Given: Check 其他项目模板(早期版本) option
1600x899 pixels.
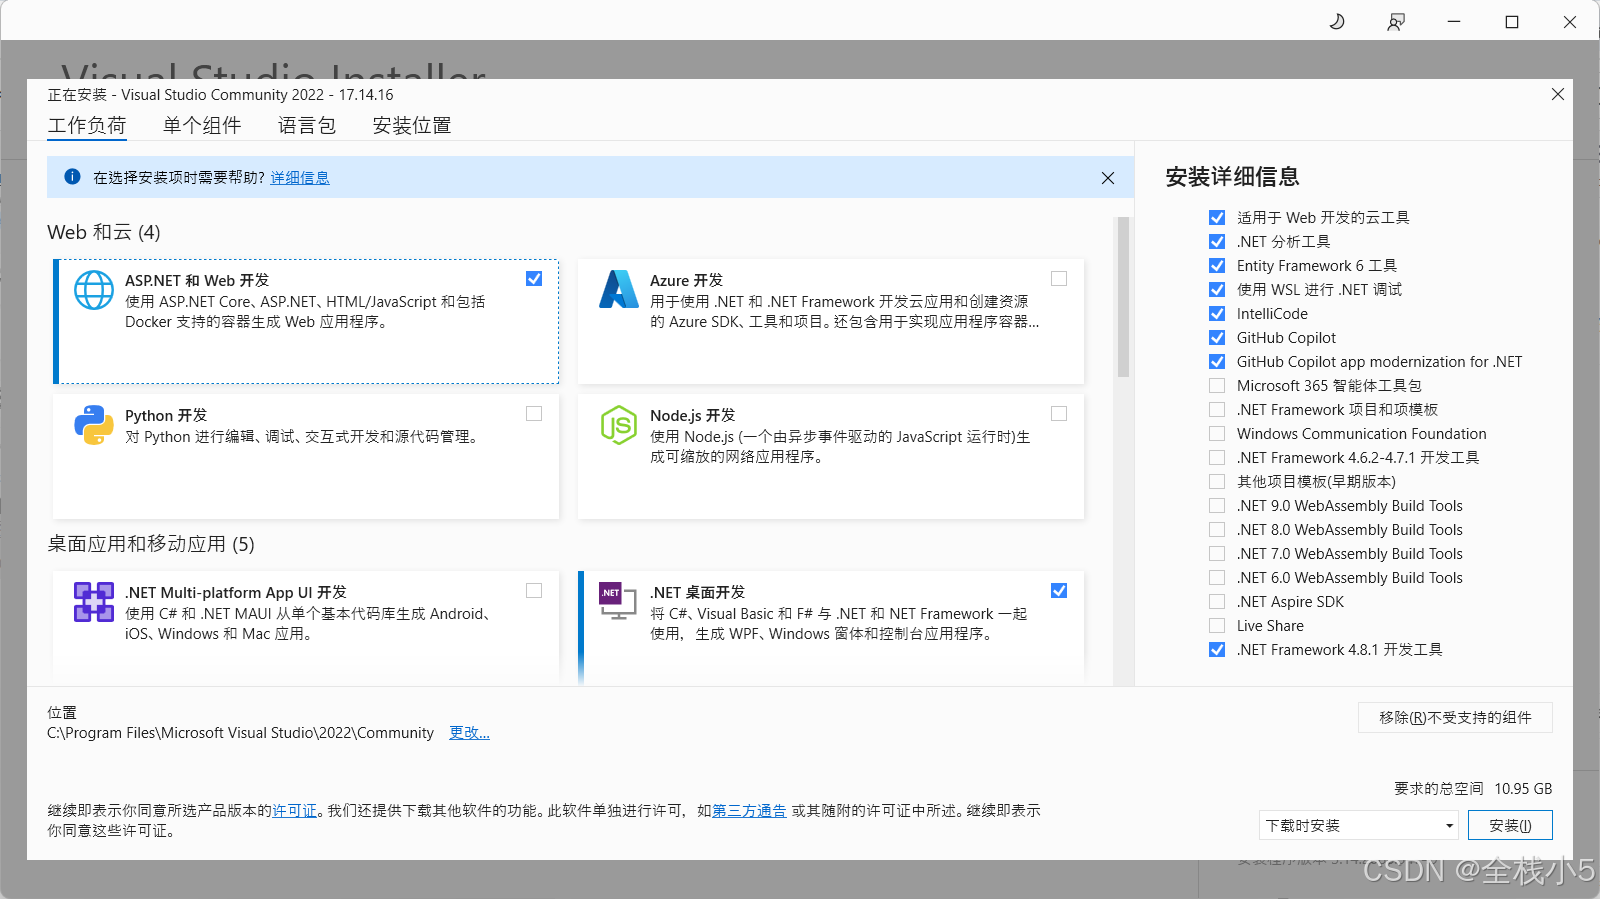Looking at the screenshot, I should pyautogui.click(x=1217, y=481).
